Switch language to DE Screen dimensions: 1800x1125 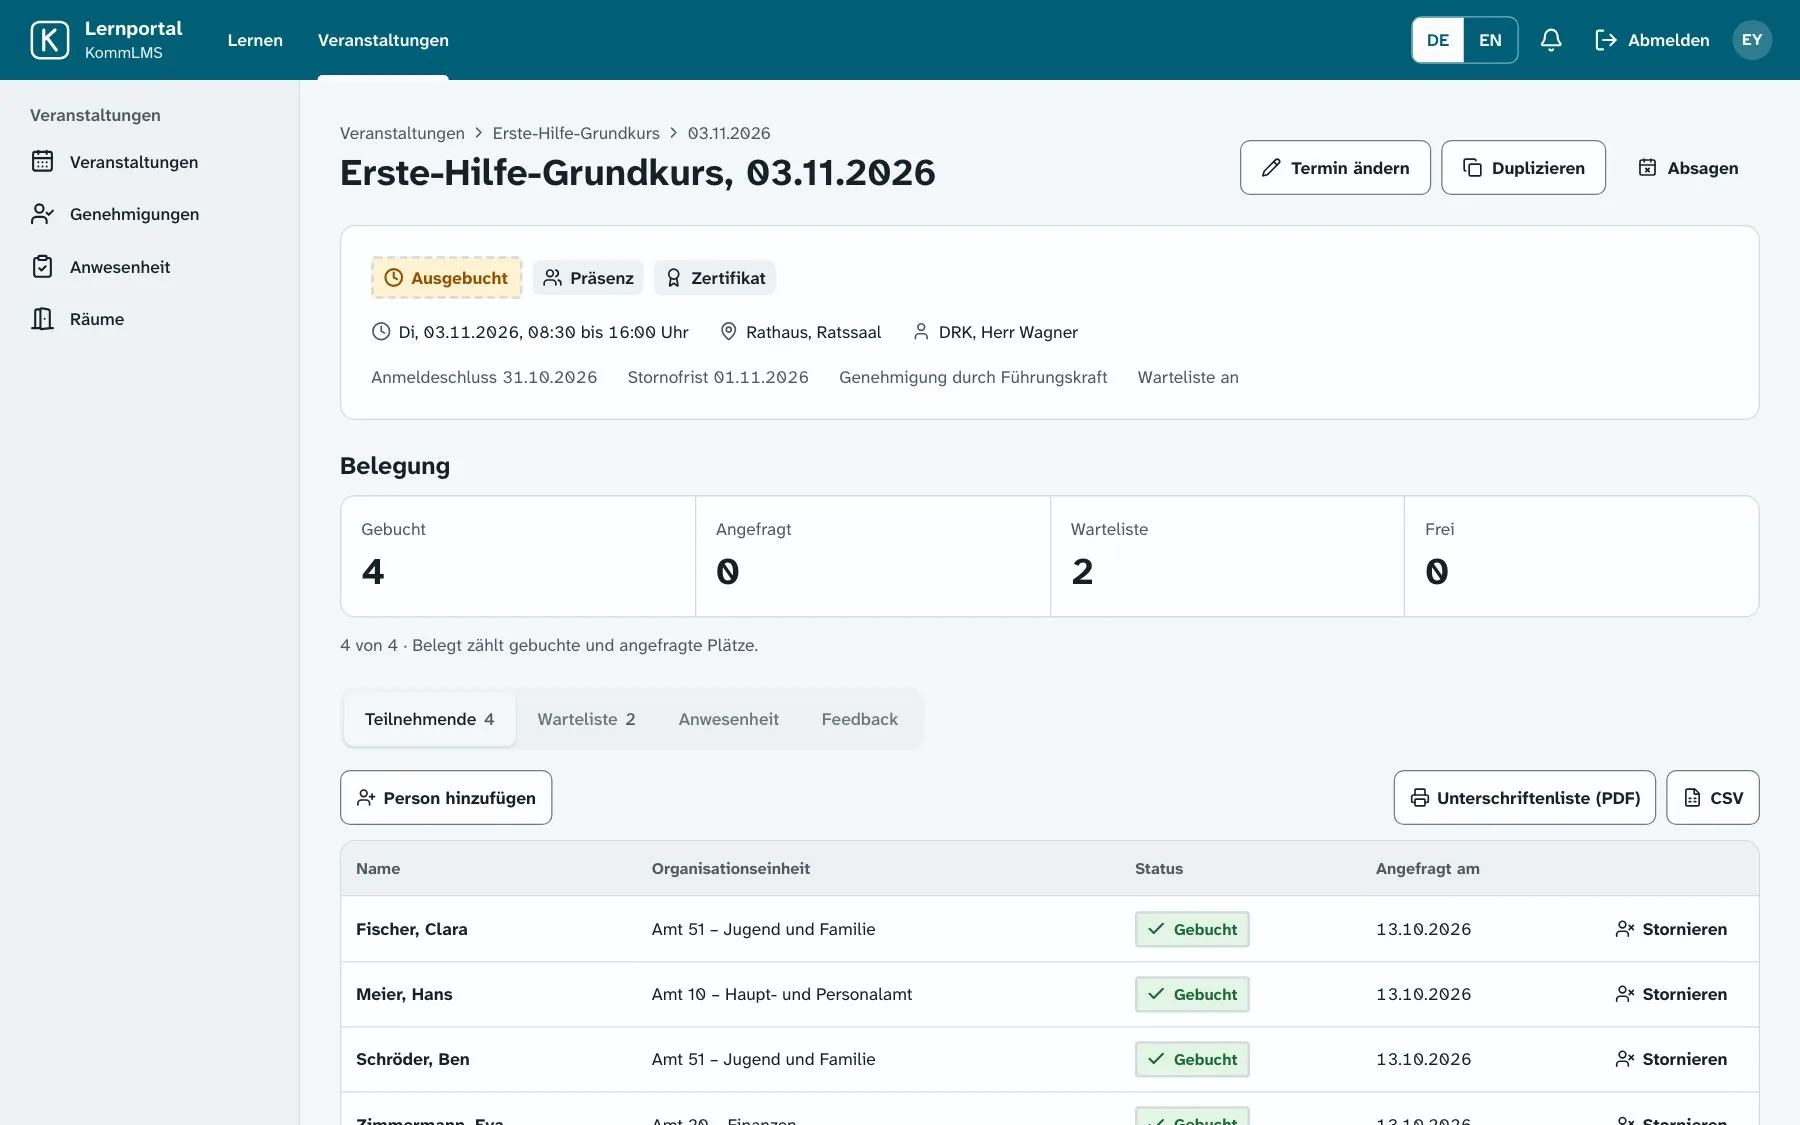tap(1438, 40)
